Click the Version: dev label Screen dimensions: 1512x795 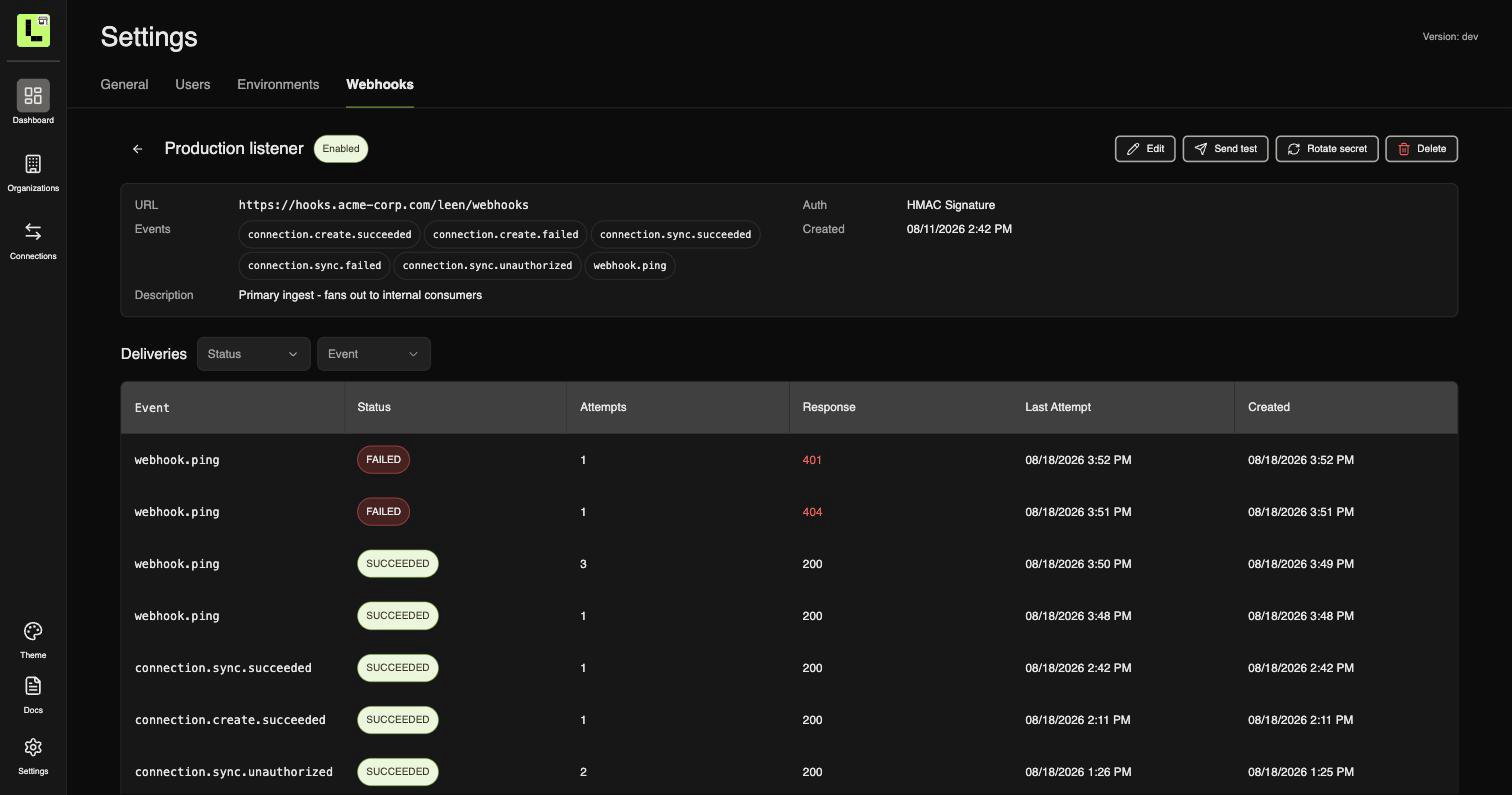[1450, 37]
